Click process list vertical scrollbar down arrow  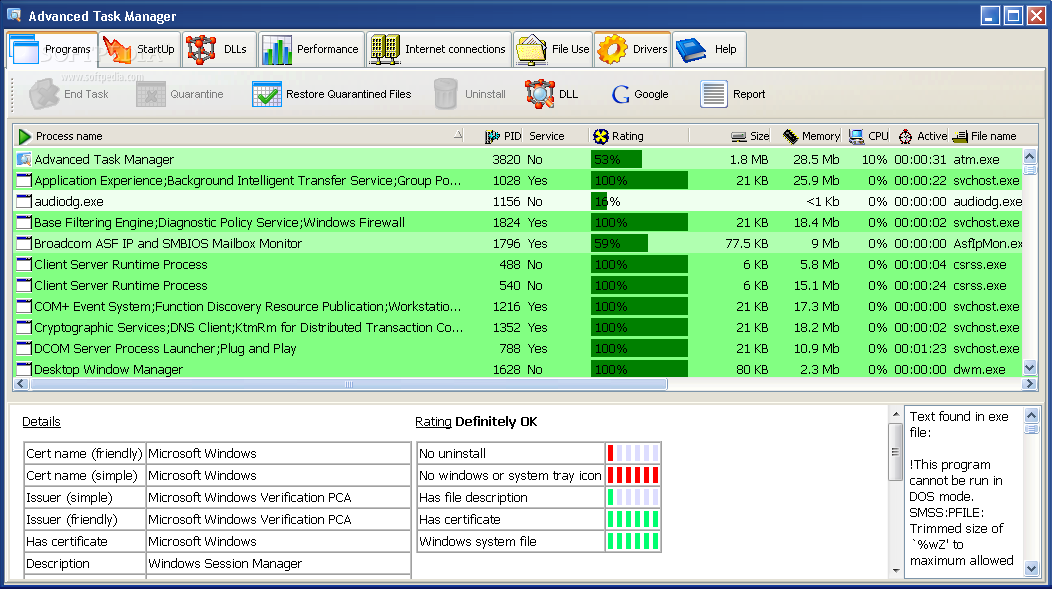1030,368
